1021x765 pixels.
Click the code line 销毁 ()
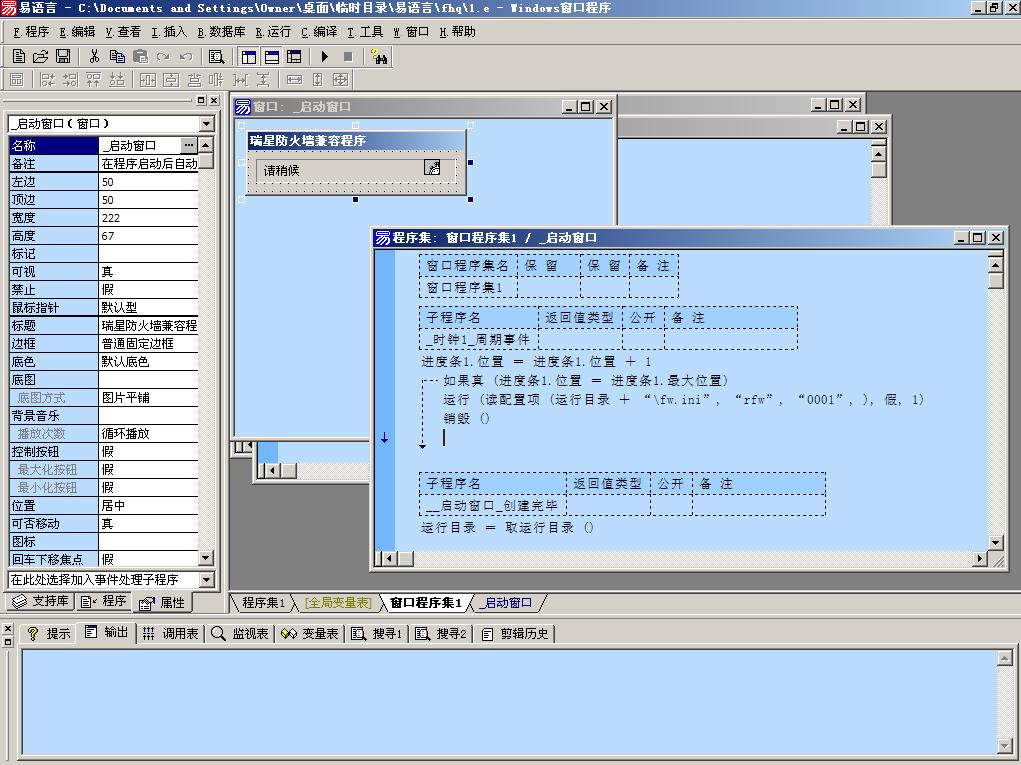click(466, 419)
